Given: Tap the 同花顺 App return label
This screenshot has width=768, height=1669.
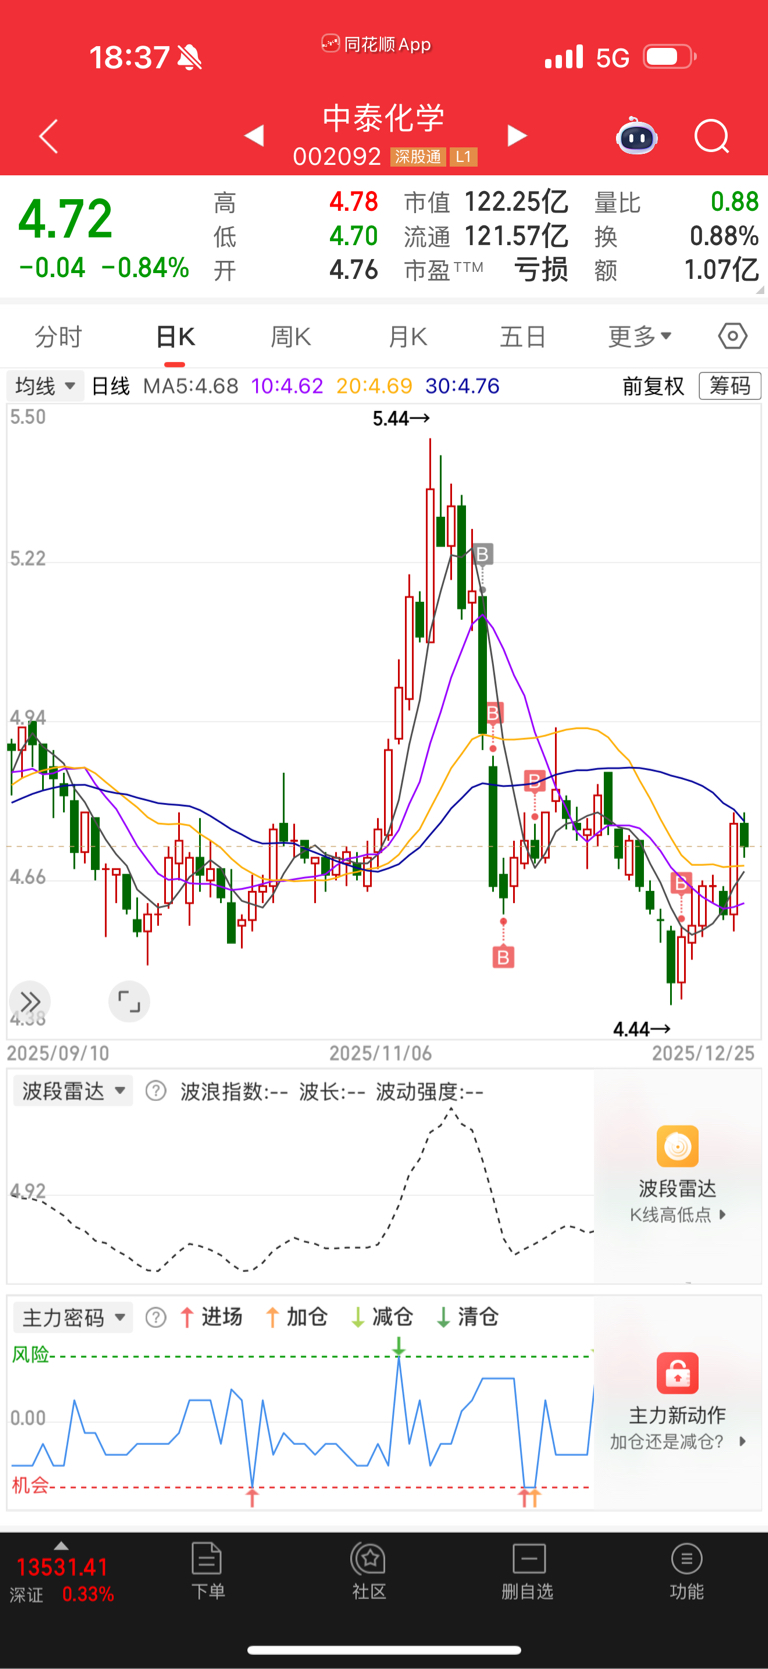Looking at the screenshot, I should click(376, 44).
